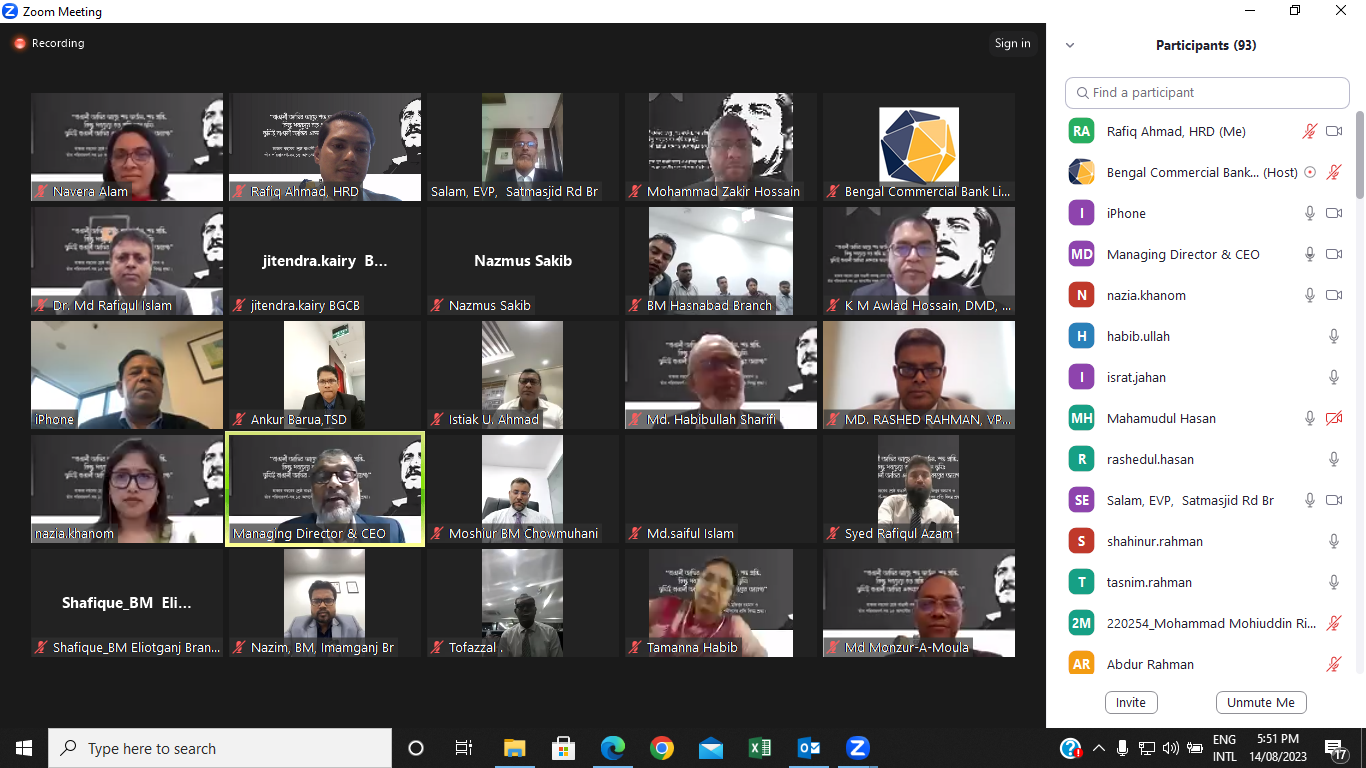This screenshot has height=768, width=1366.
Task: Click the muted mic icon for Abdur Rahman
Action: click(1333, 664)
